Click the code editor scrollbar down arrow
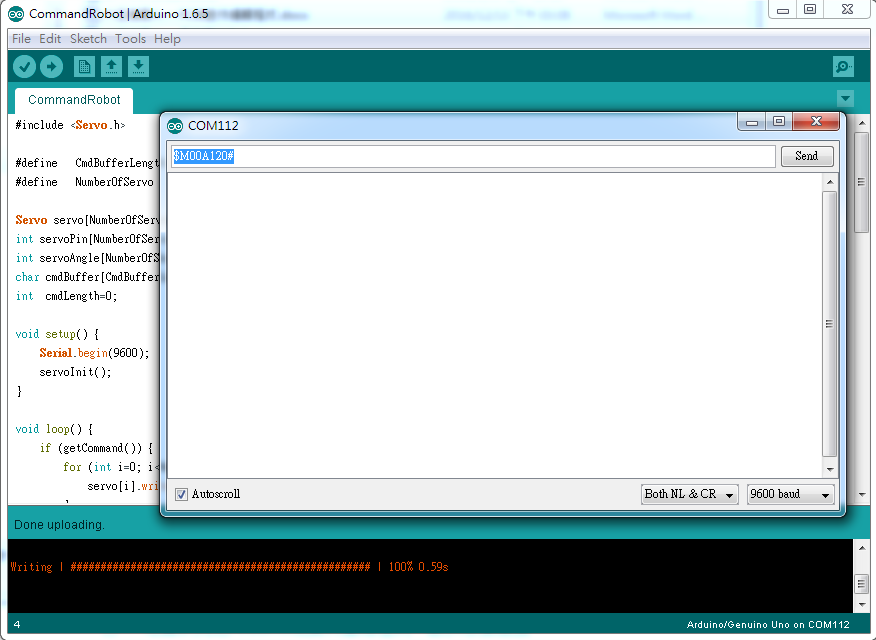The image size is (876, 640). pyautogui.click(x=861, y=495)
